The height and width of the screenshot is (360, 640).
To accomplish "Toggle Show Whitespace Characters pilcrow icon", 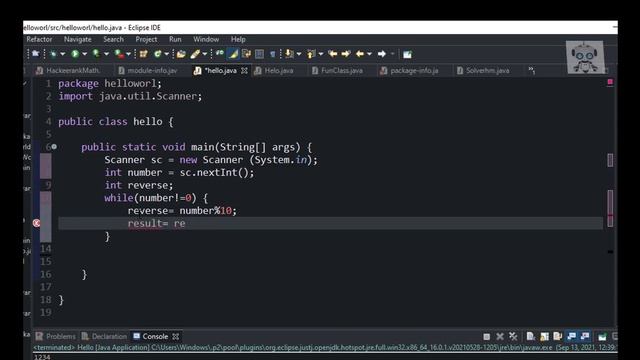I will click(x=272, y=54).
